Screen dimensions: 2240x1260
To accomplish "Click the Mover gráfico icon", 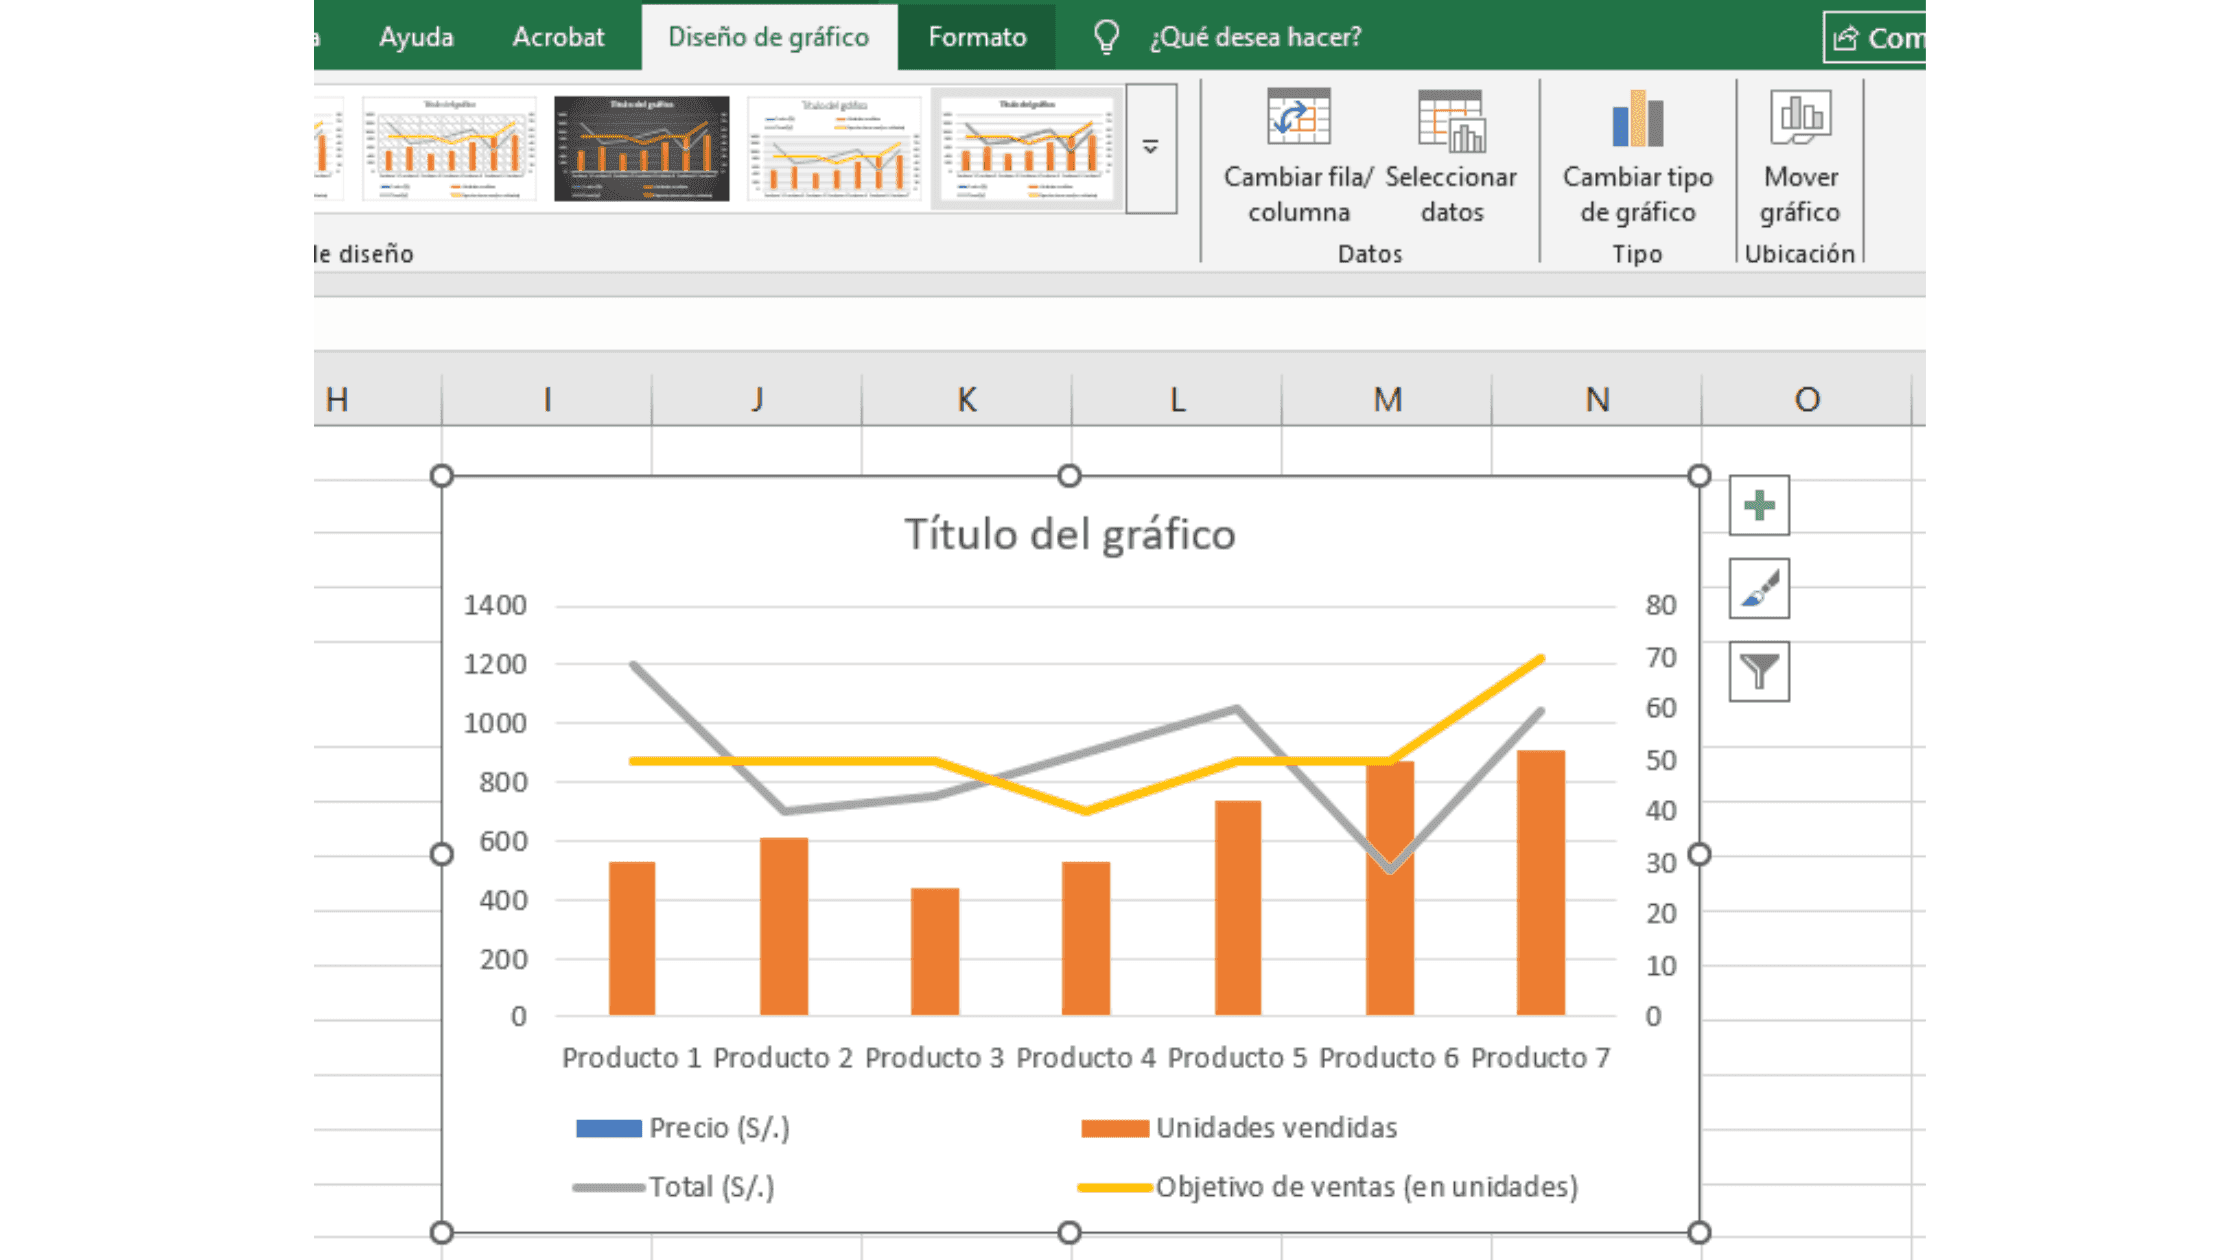I will pos(1800,116).
